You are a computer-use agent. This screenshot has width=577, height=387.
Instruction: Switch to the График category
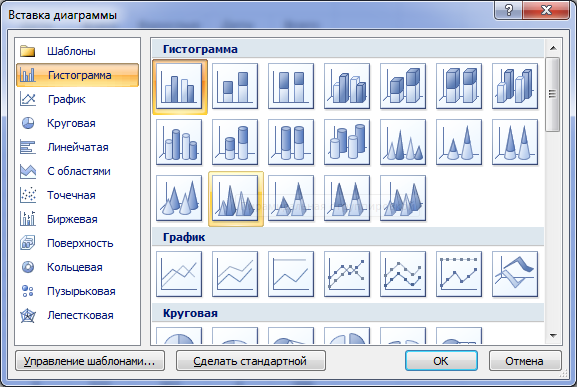77,99
